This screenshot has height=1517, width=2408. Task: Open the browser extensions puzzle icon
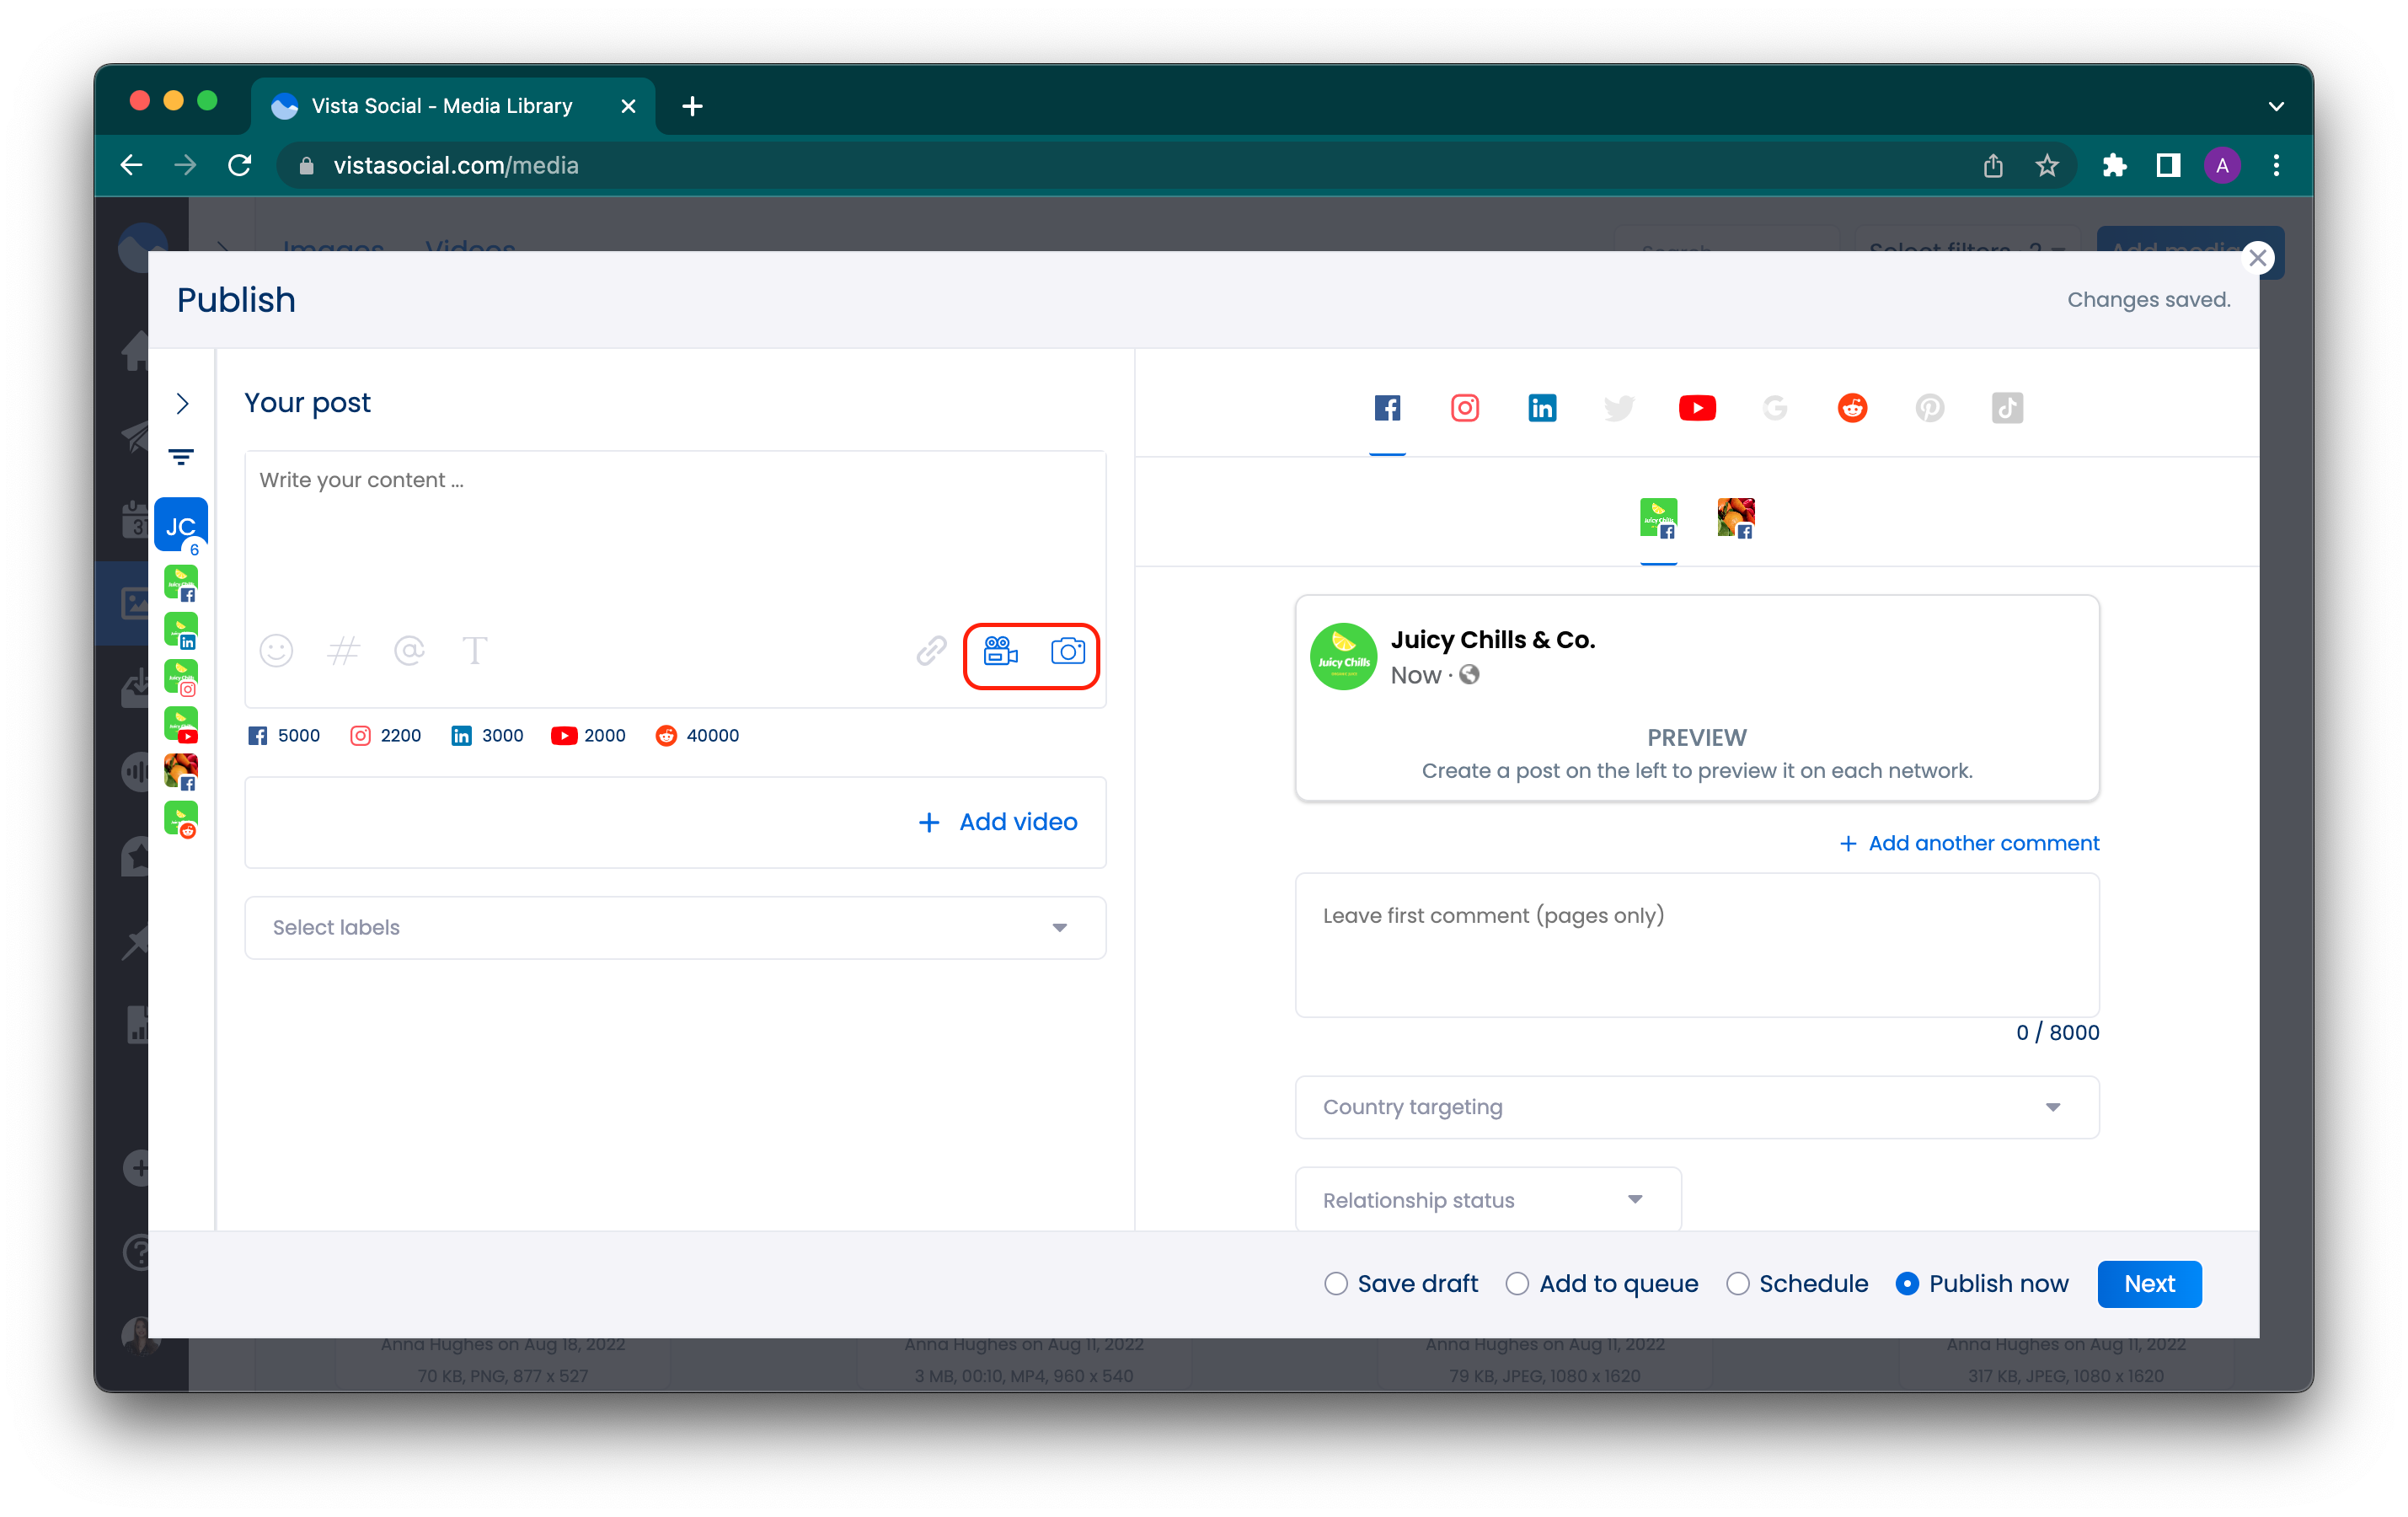[x=2113, y=165]
